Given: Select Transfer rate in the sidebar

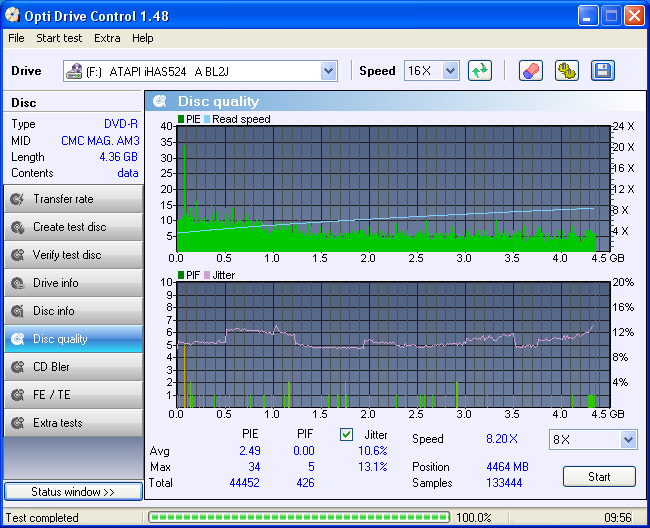Looking at the screenshot, I should (x=73, y=199).
